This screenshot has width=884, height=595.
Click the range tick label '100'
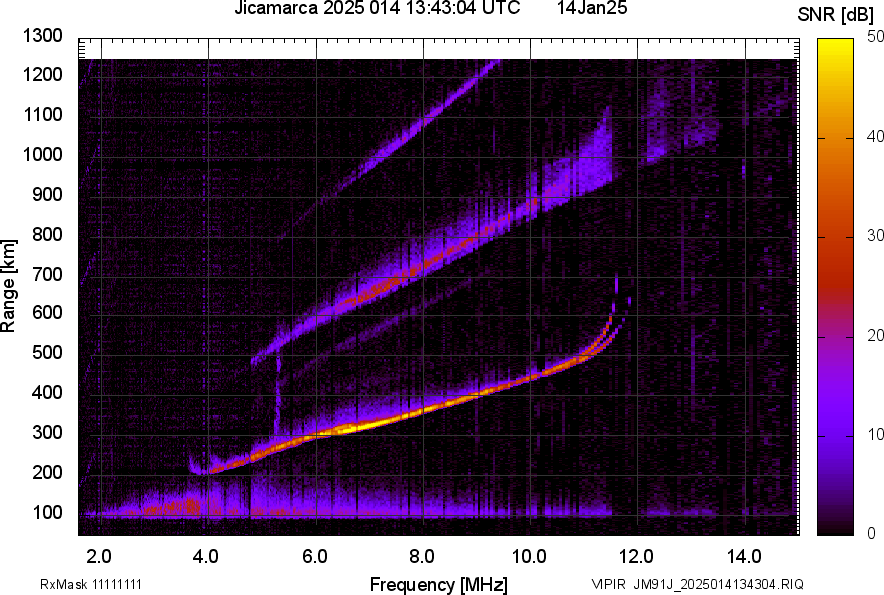[47, 513]
